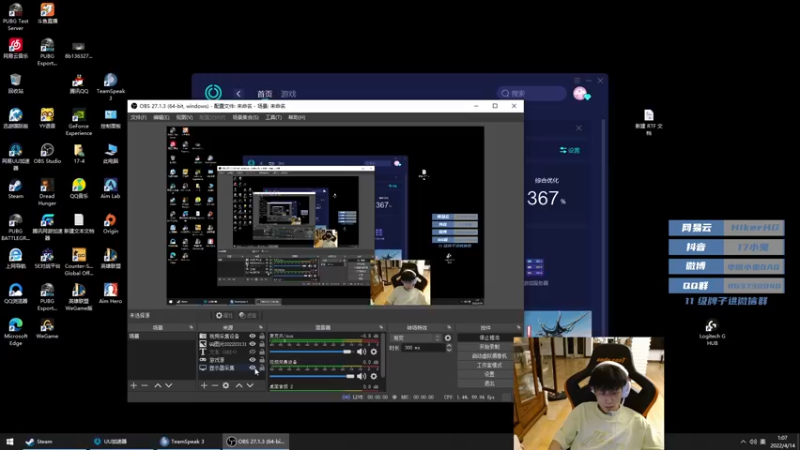Viewport: 800px width, 450px height.
Task: Toggle visibility of QQ图片 image source
Action: (252, 344)
